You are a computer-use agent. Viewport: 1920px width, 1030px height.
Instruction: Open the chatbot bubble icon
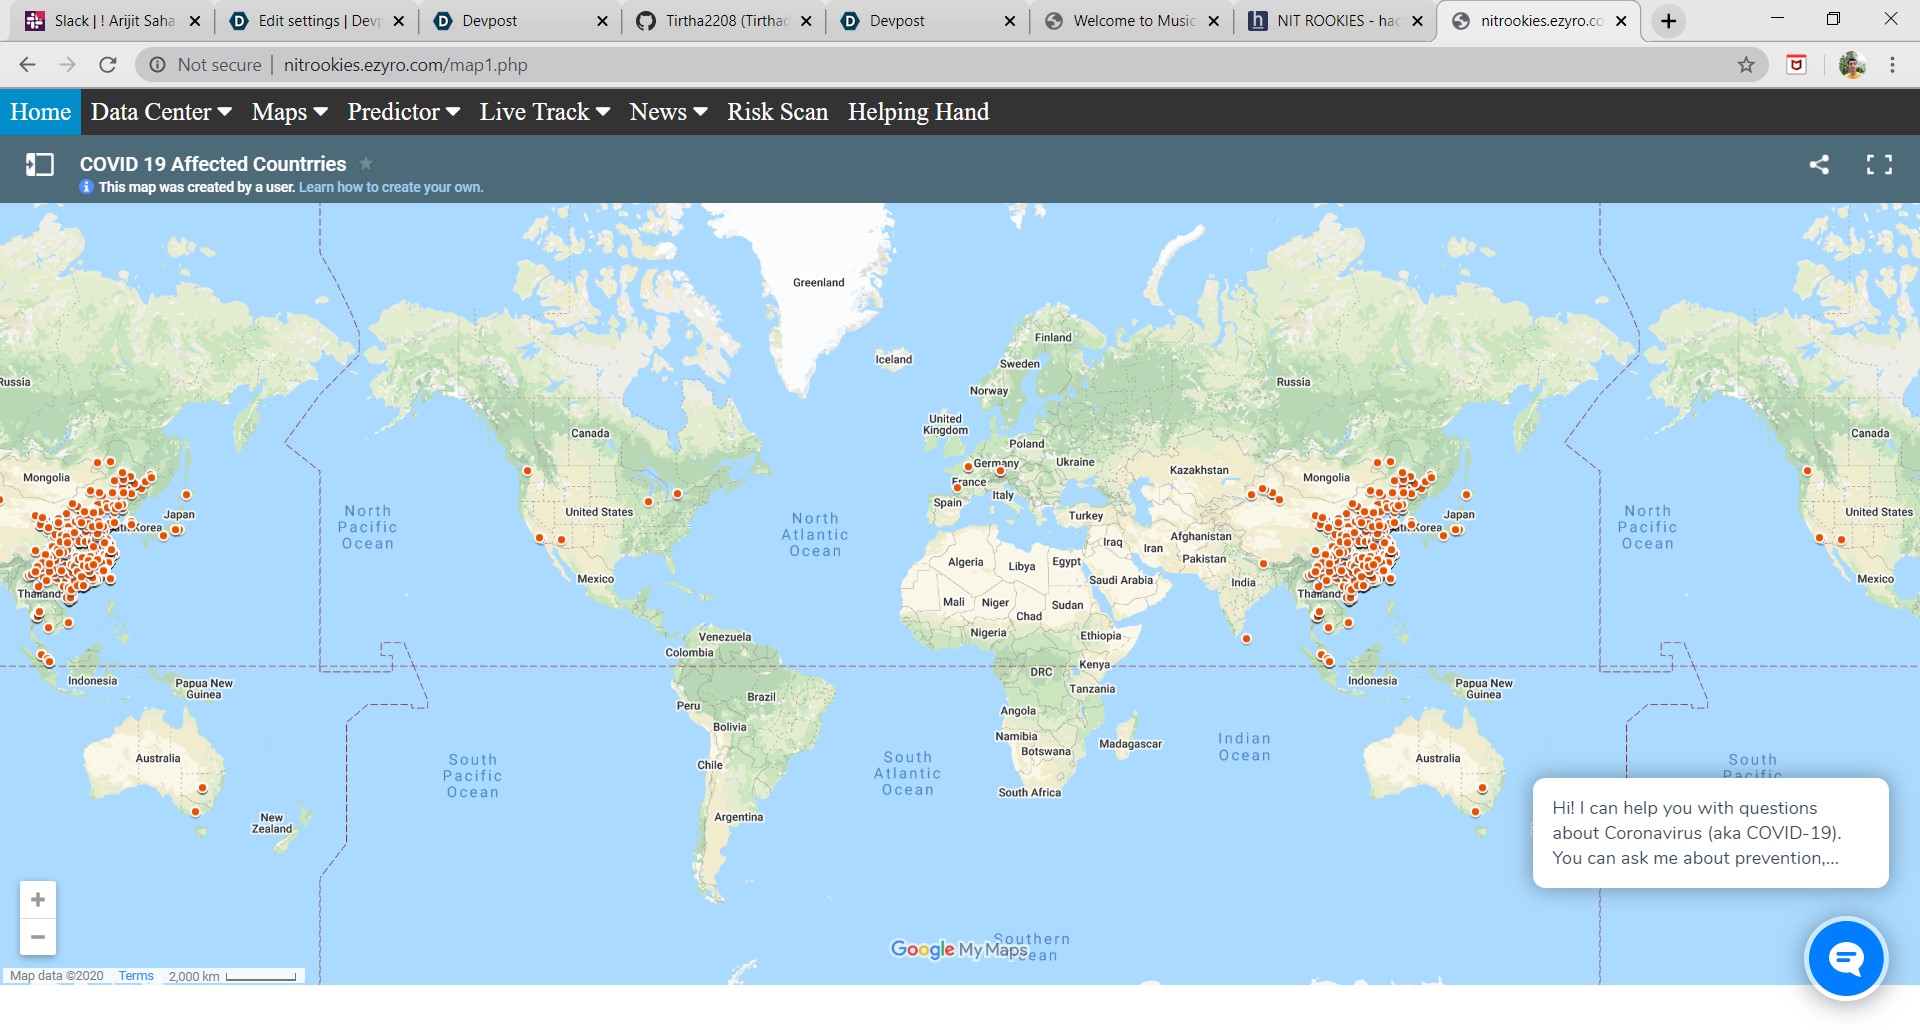click(1846, 958)
